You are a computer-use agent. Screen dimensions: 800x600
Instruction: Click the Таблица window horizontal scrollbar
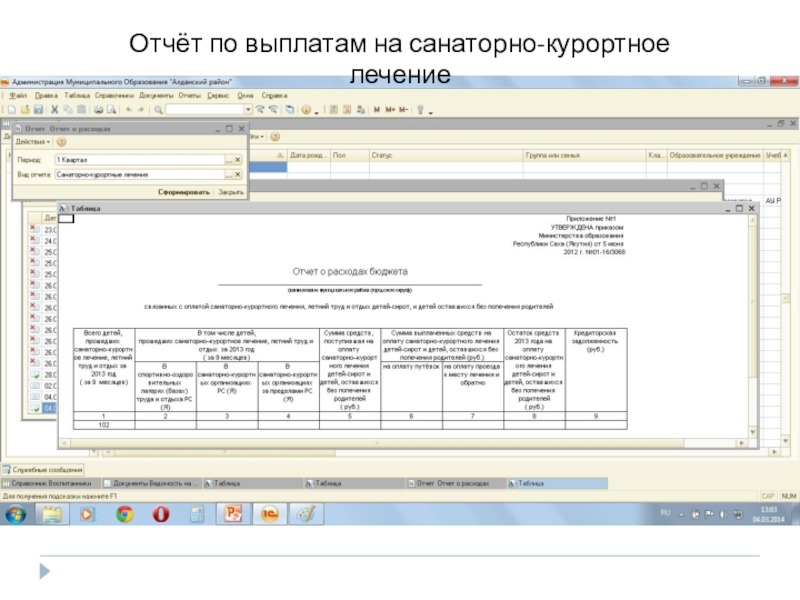tap(377, 443)
